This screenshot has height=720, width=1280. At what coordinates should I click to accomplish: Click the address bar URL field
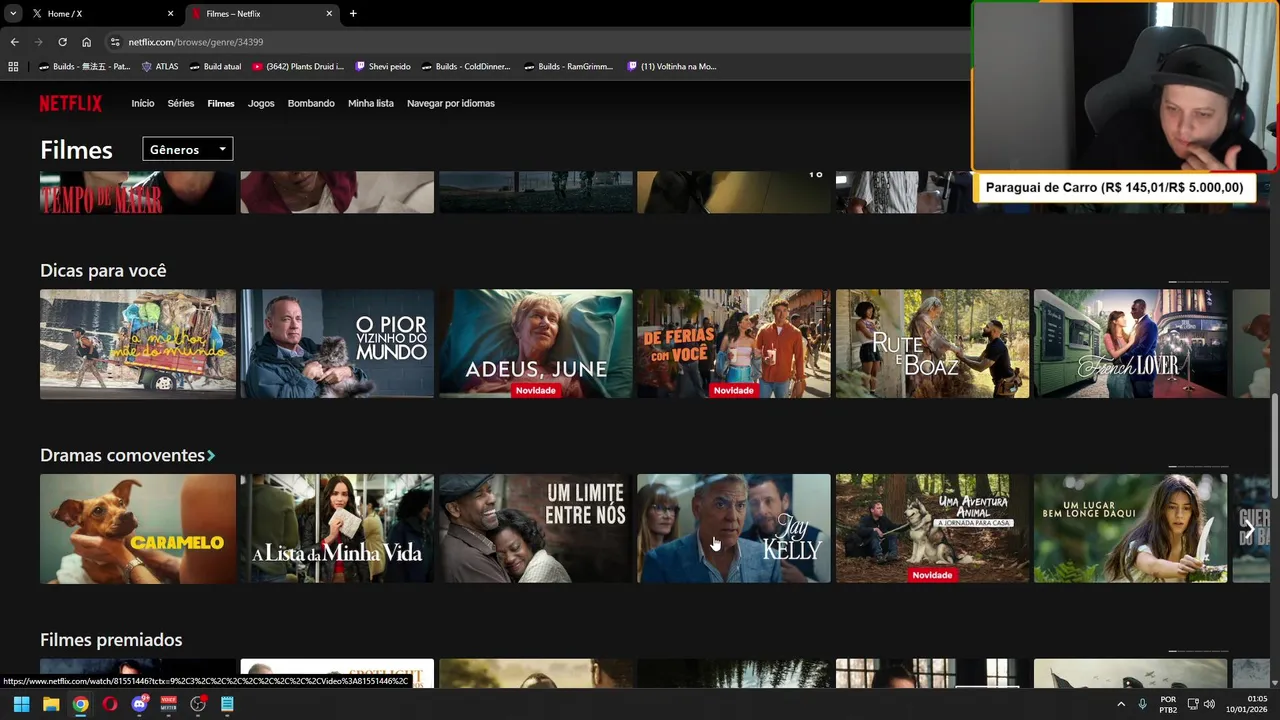[x=540, y=42]
